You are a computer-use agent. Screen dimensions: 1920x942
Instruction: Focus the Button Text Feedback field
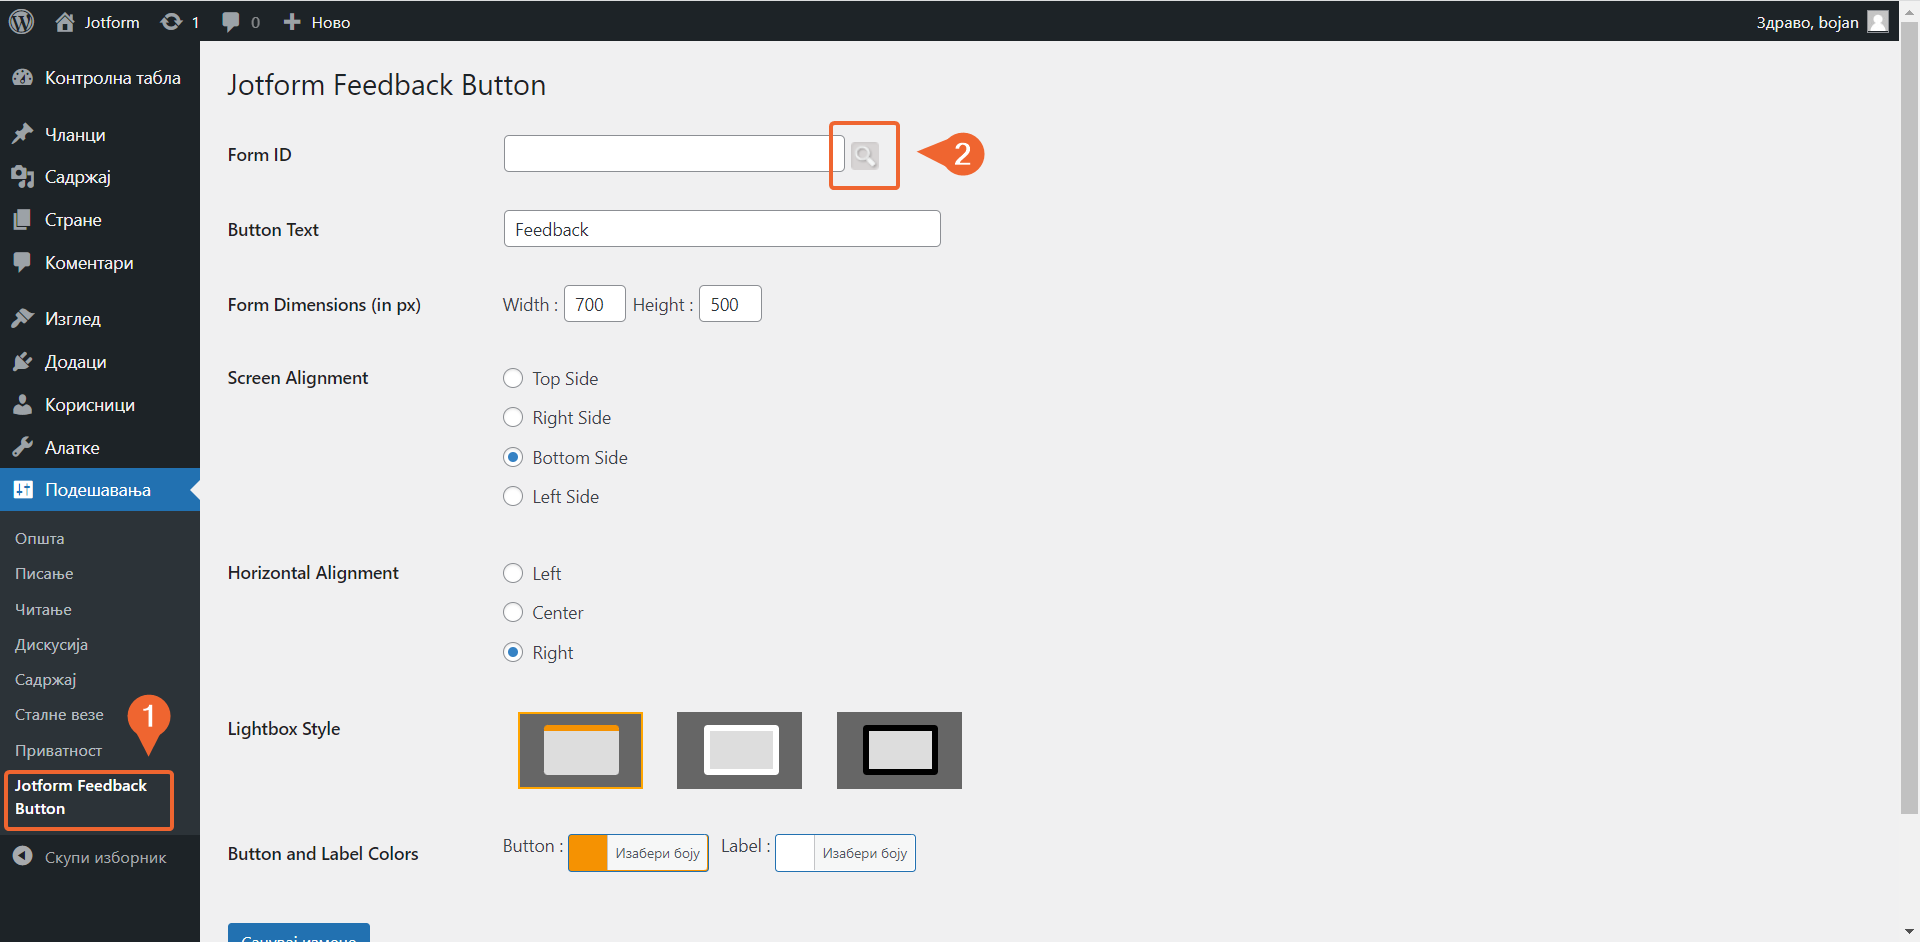tap(722, 229)
